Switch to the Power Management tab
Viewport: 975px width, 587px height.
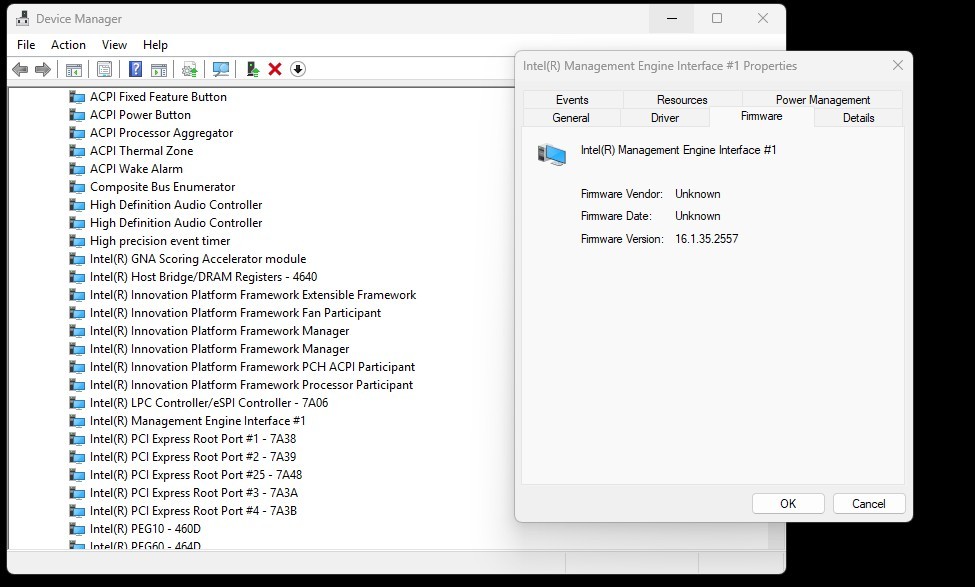pos(823,99)
